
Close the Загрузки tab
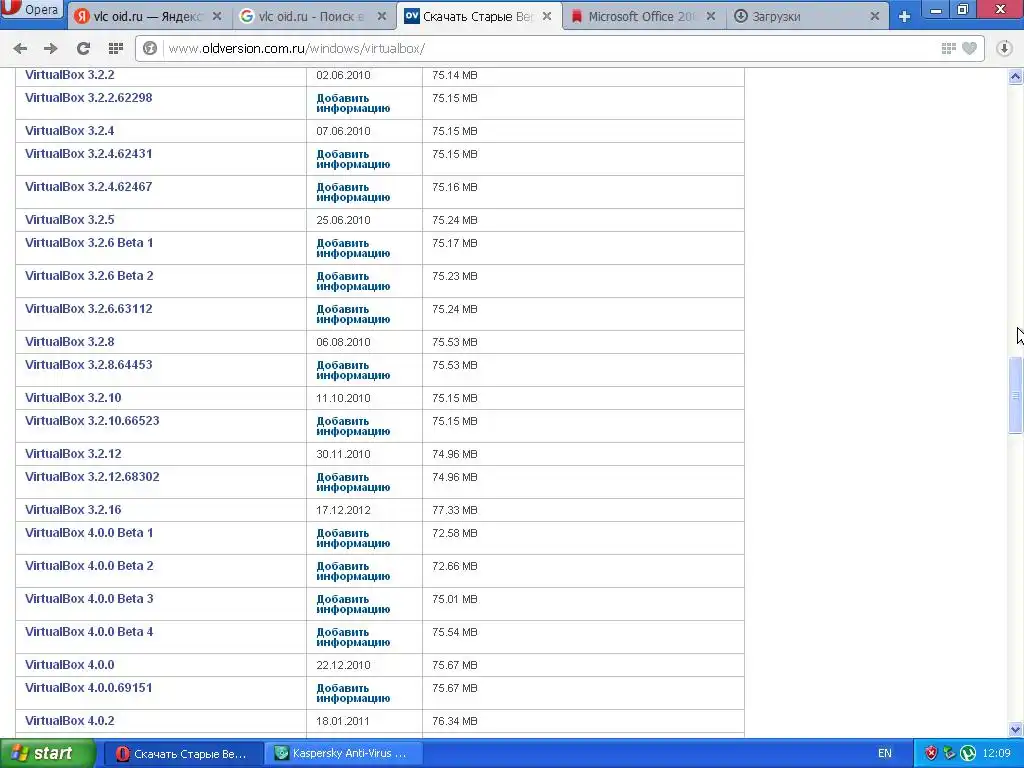(874, 16)
